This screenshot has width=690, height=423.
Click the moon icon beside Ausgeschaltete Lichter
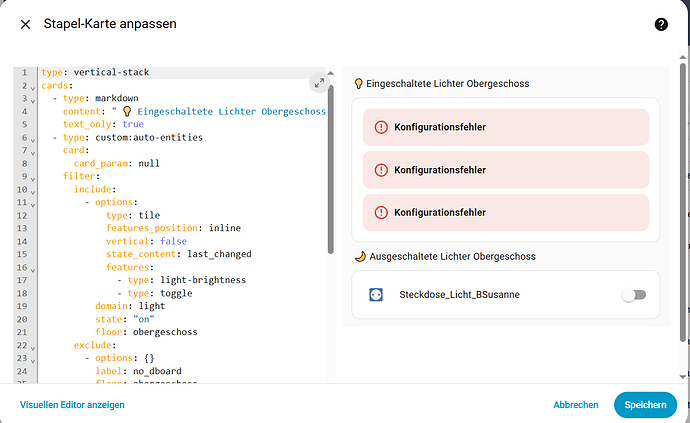(360, 257)
